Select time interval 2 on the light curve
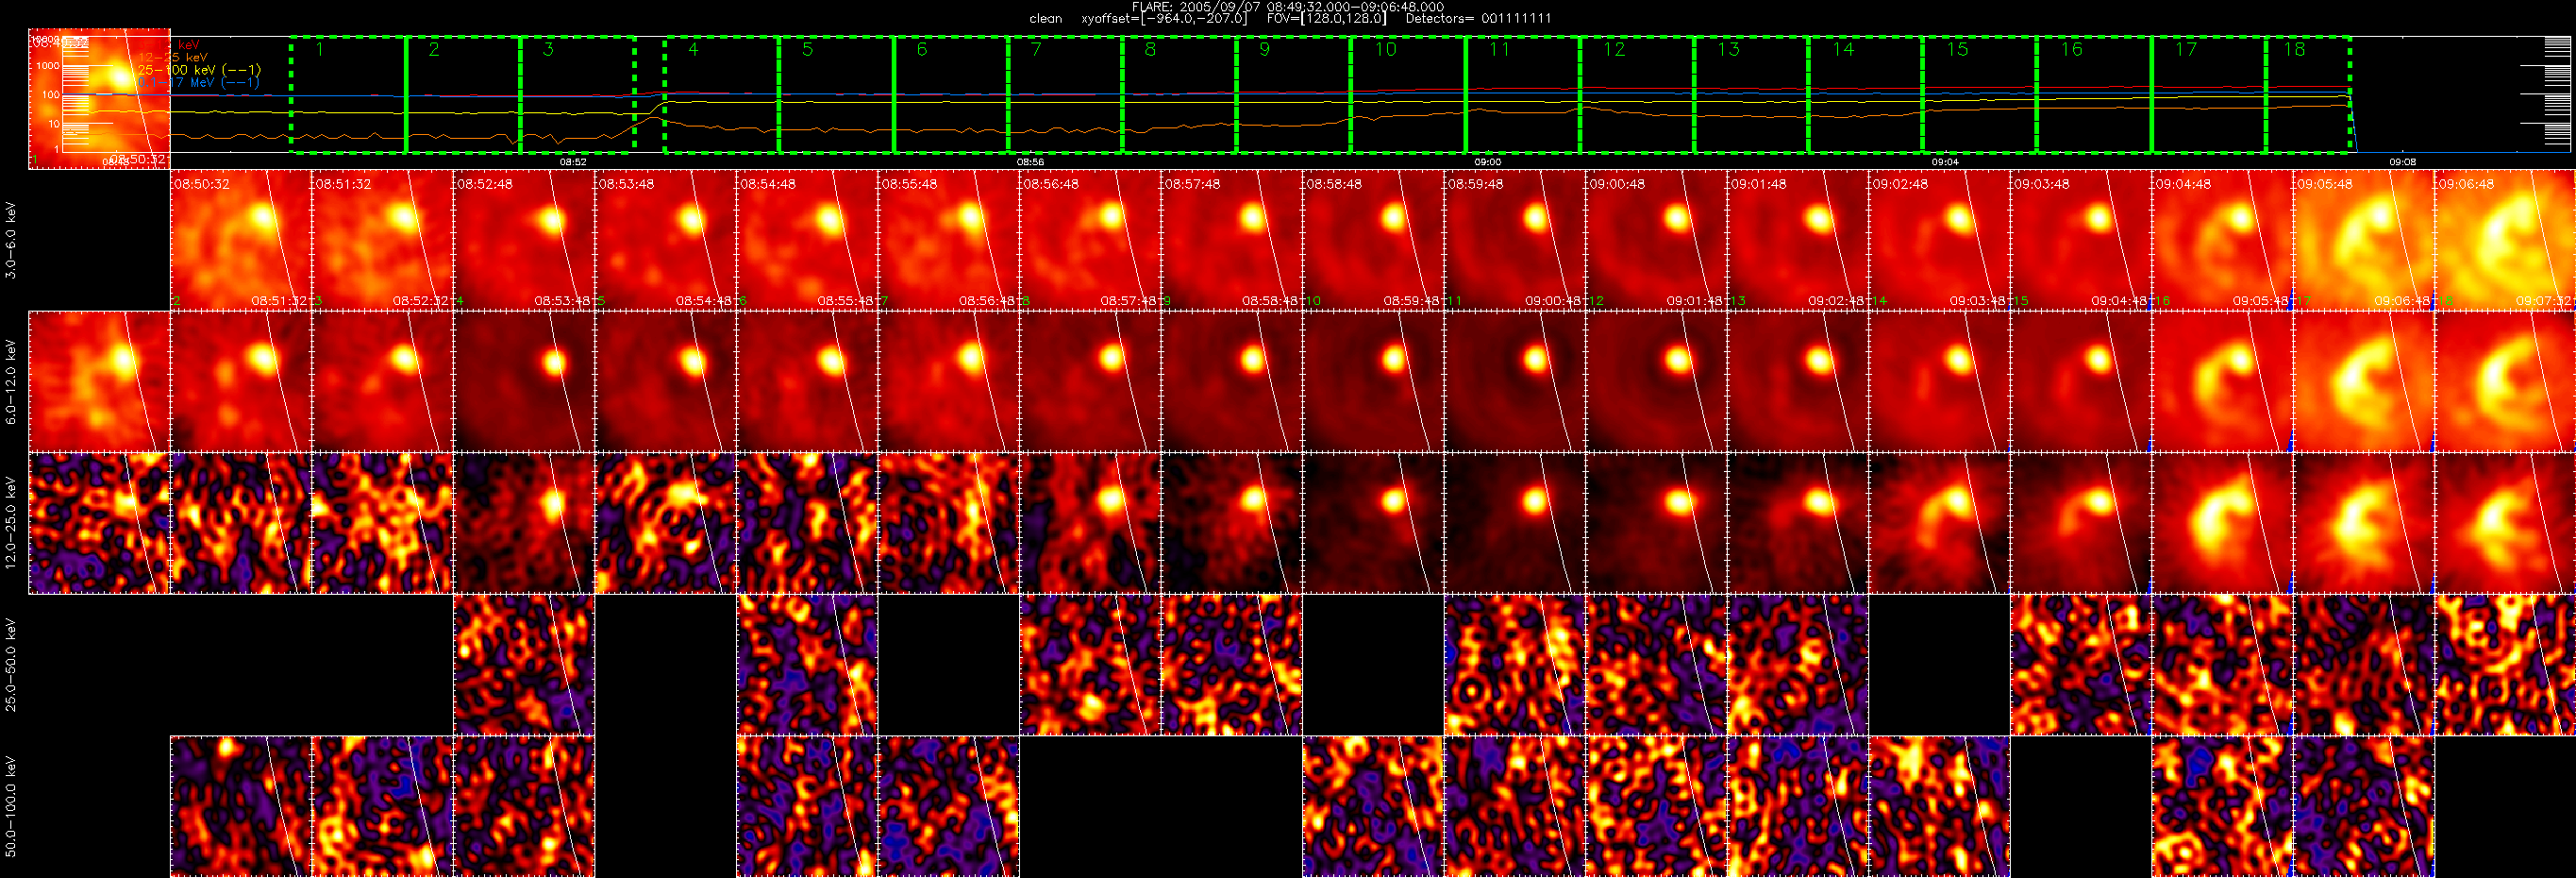This screenshot has height=878, width=2576. [463, 95]
